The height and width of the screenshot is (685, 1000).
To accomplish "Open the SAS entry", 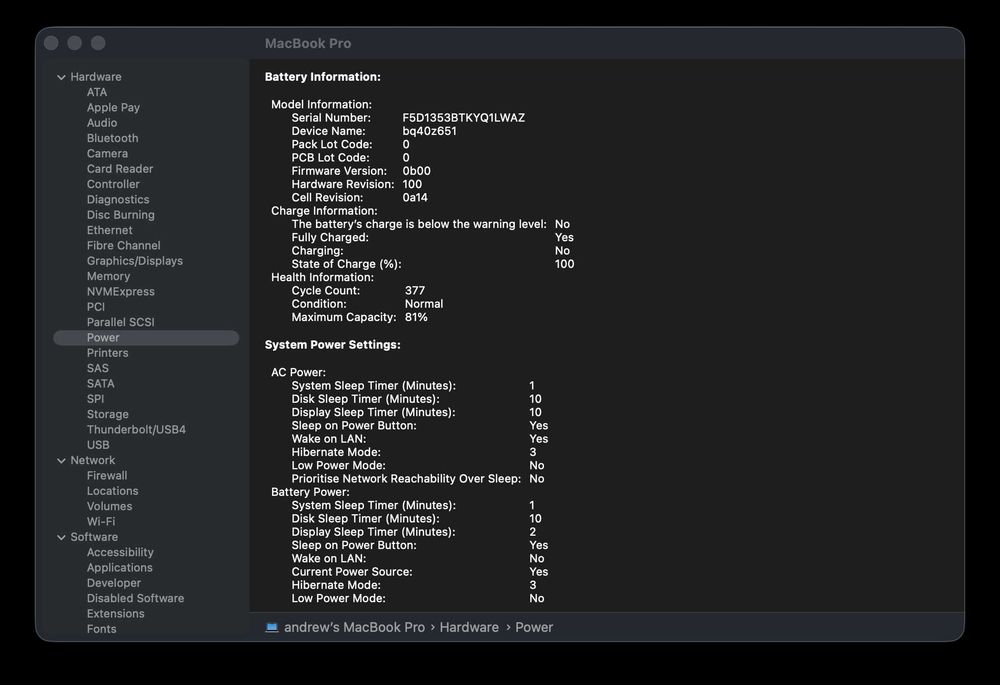I will click(x=98, y=368).
